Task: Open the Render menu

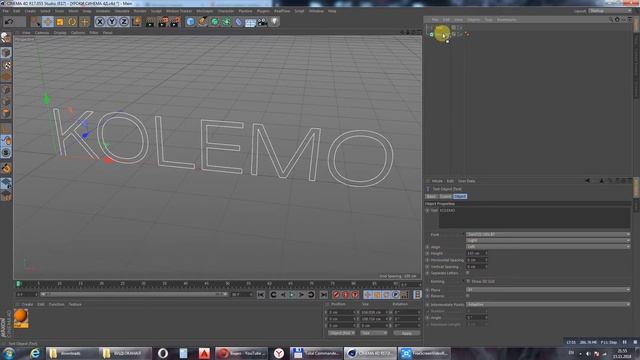Action: tap(140, 11)
